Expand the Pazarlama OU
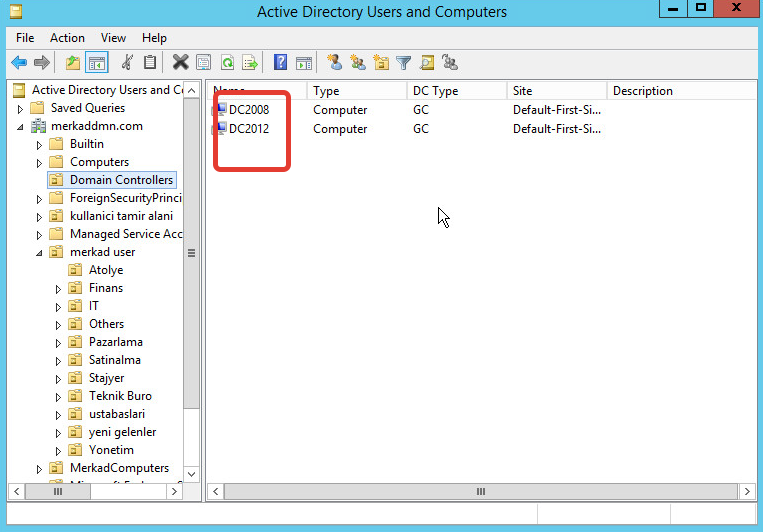The width and height of the screenshot is (763, 532). point(58,343)
